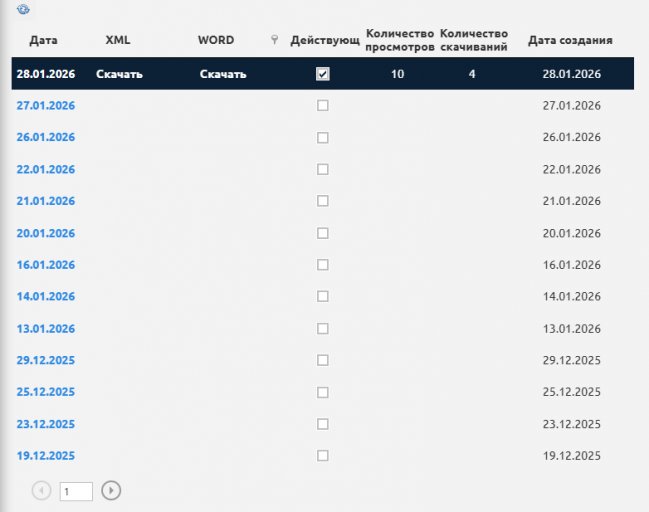The width and height of the screenshot is (649, 512).
Task: Click creation date 22.01.2026 cell
Action: point(572,169)
